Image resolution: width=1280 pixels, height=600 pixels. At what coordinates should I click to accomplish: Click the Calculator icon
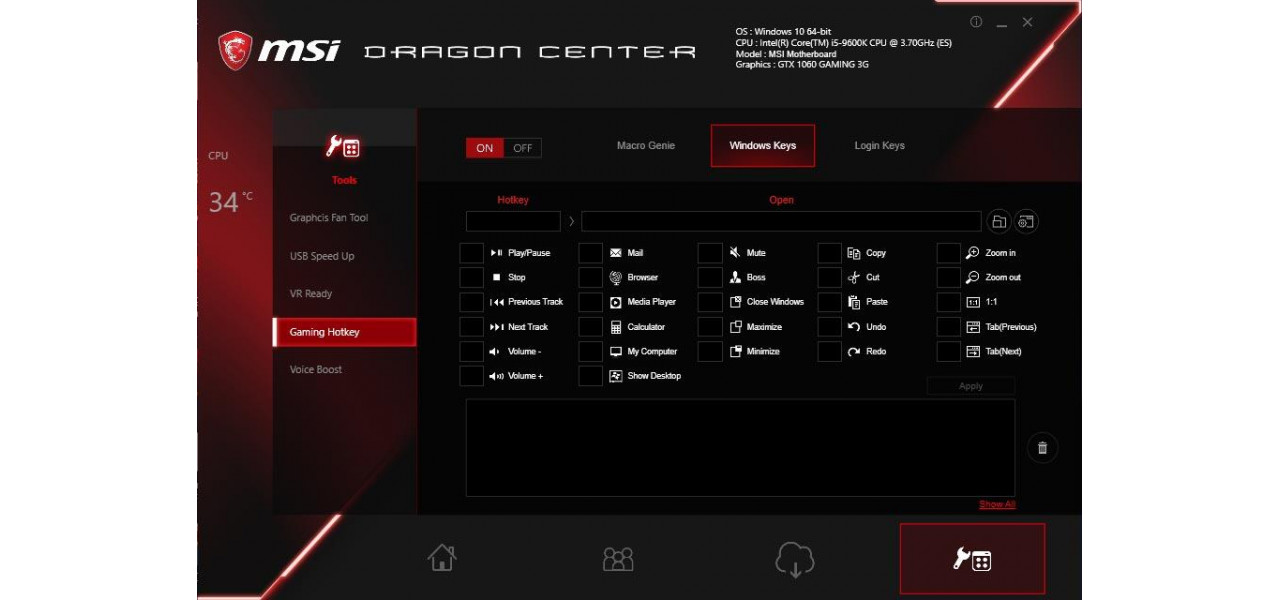[x=616, y=327]
